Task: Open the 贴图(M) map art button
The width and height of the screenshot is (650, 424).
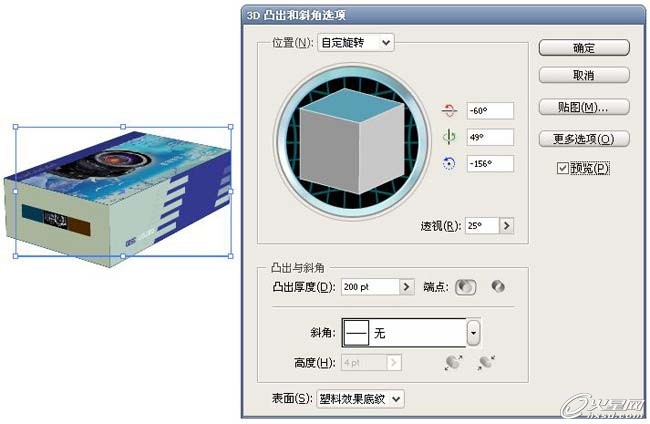Action: tap(584, 107)
